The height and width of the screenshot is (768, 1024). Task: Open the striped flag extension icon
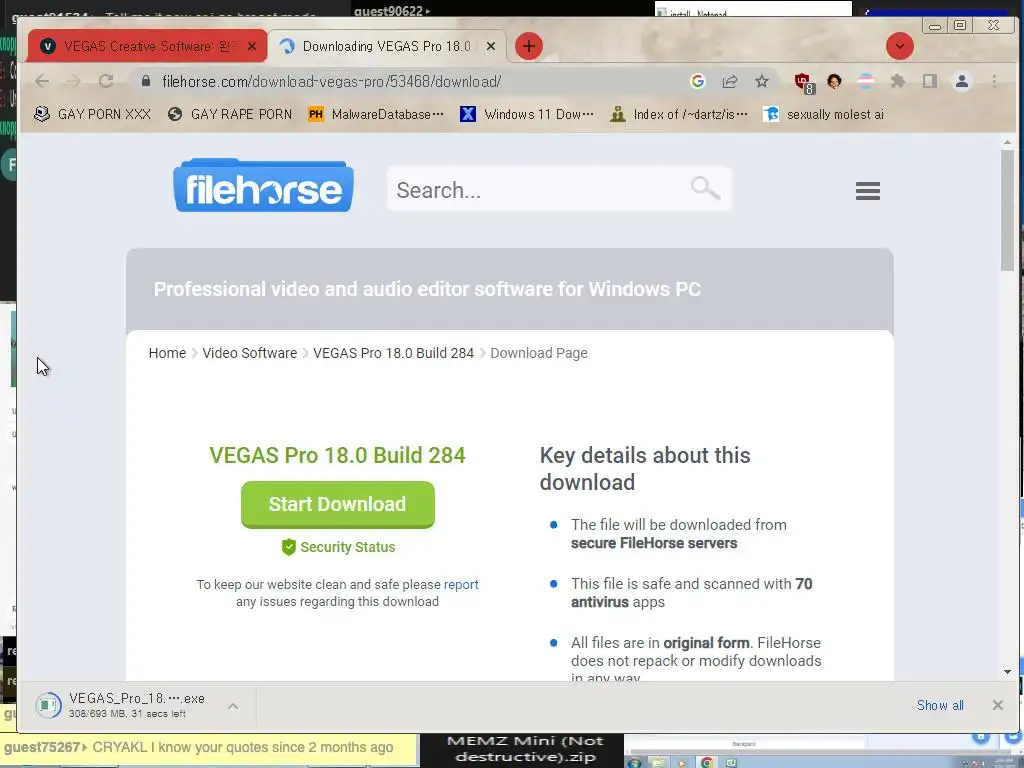[866, 82]
